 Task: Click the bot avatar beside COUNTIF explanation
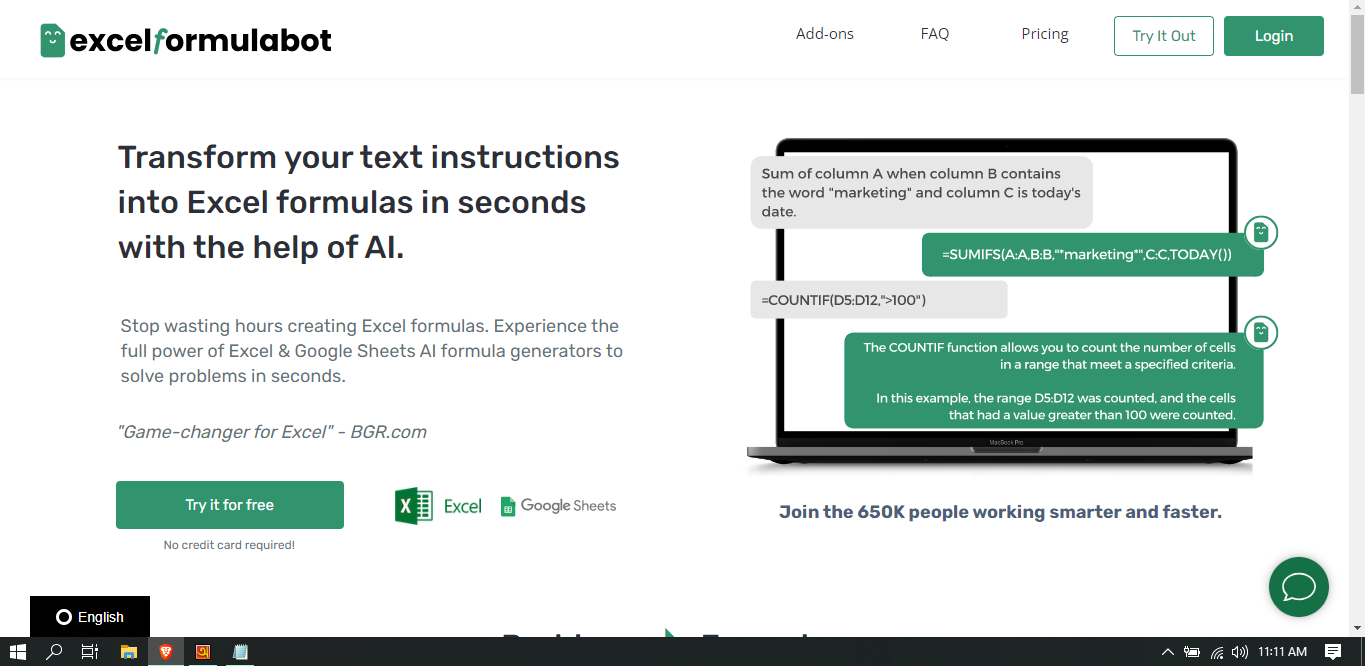pyautogui.click(x=1261, y=331)
